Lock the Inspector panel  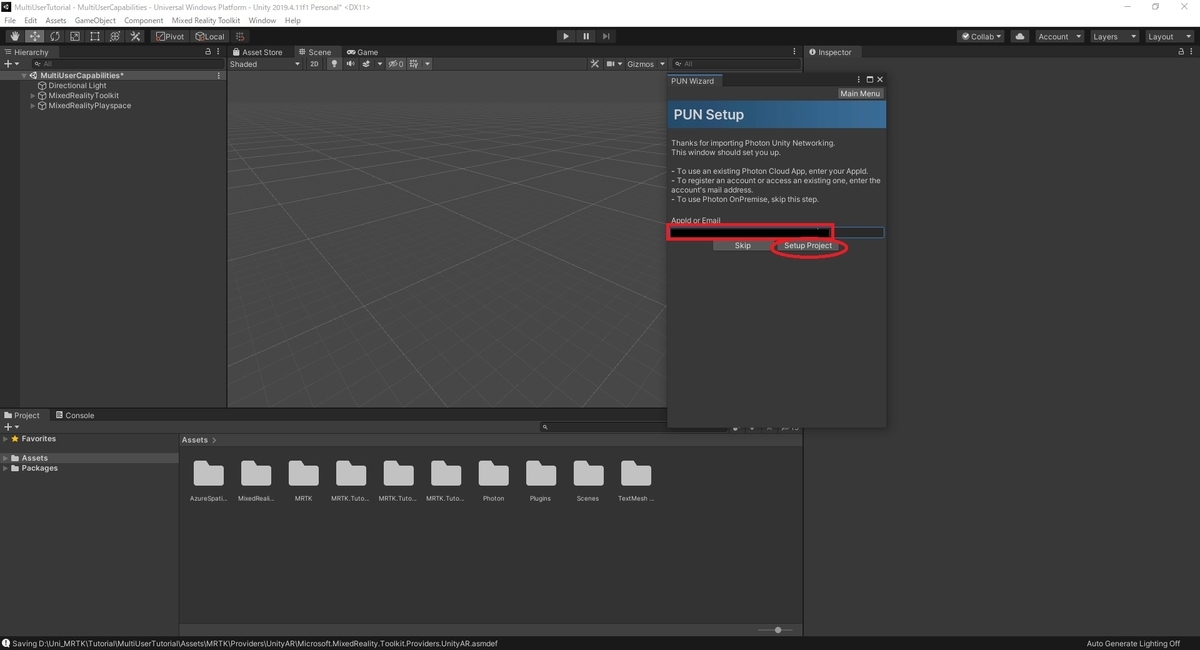1183,52
